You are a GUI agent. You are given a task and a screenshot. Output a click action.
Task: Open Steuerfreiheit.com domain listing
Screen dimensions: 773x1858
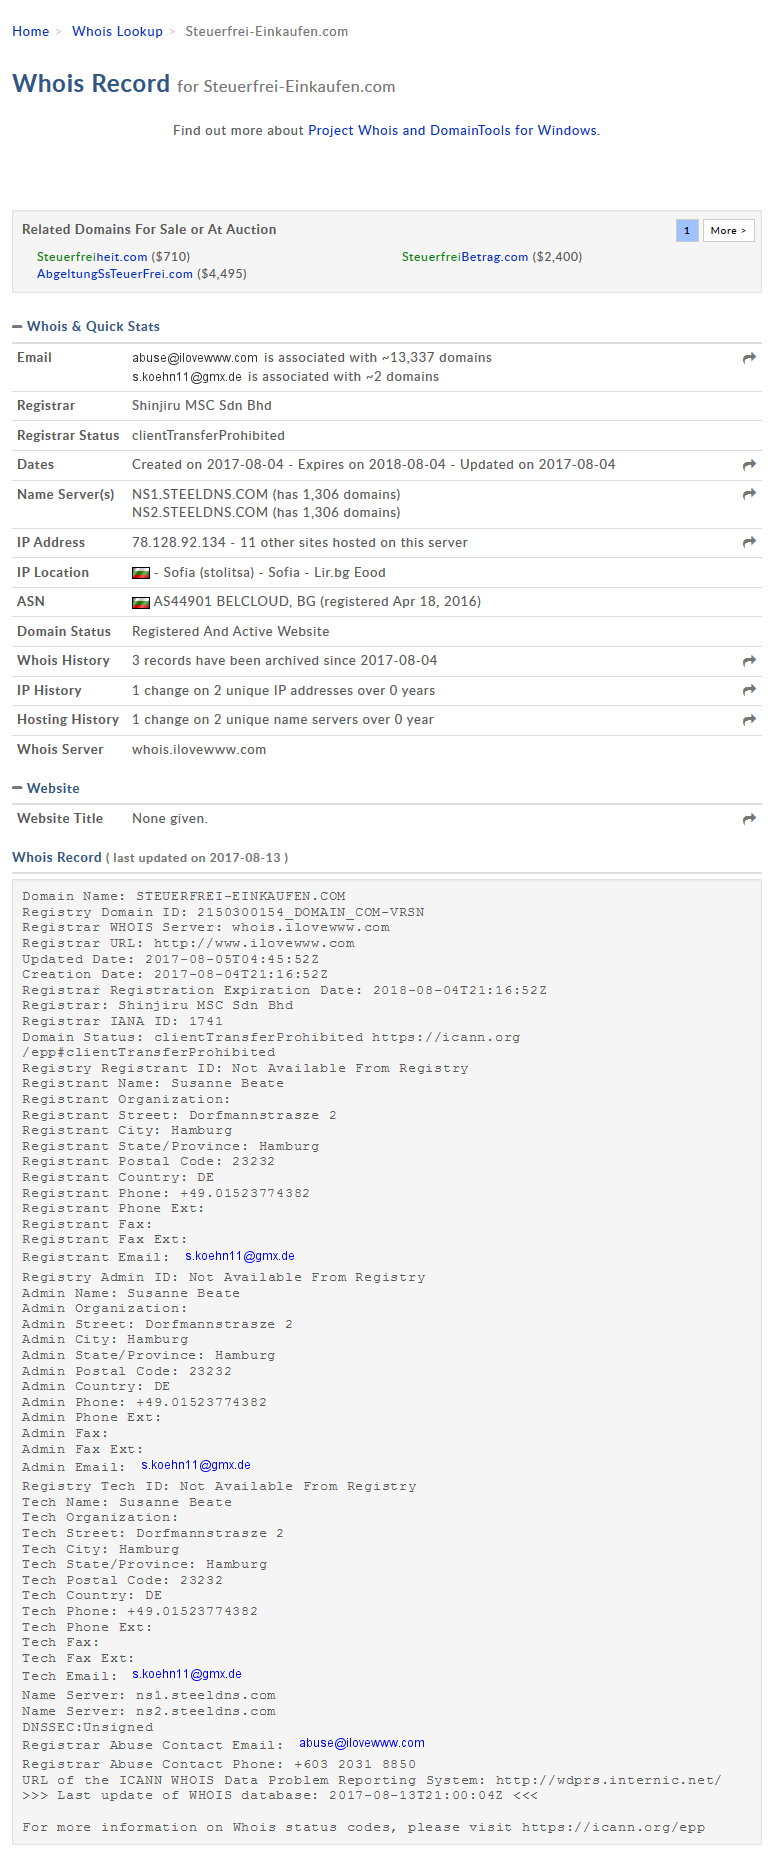tap(92, 257)
